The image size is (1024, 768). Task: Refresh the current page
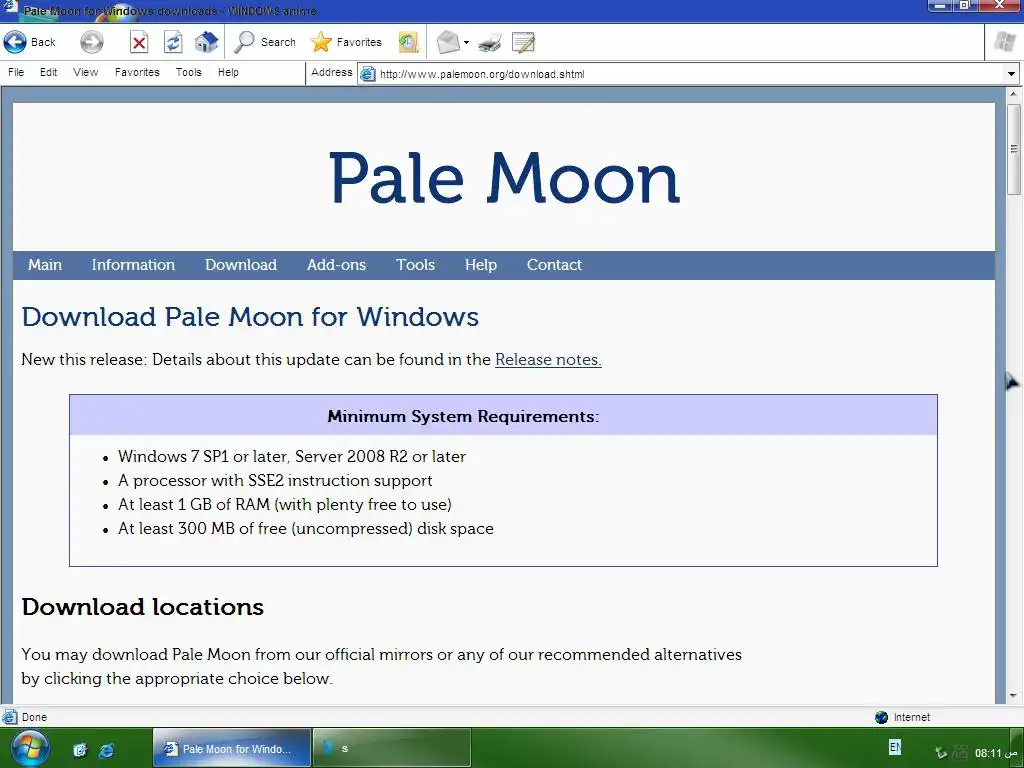173,42
